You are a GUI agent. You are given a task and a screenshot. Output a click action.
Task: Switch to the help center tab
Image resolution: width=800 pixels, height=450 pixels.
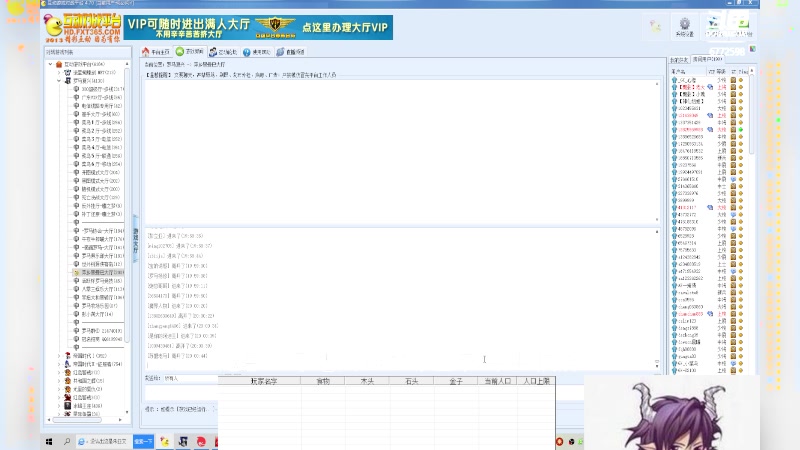257,52
